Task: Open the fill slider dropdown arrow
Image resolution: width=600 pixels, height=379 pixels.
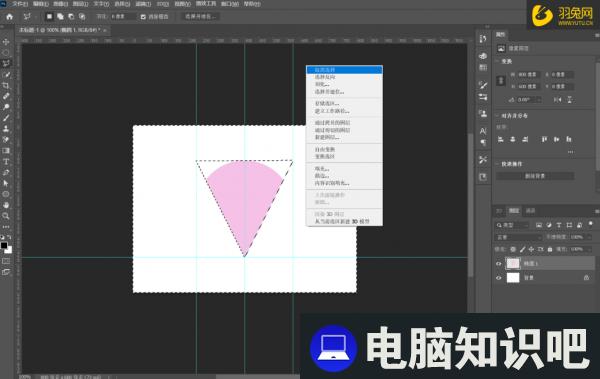Action: [589, 249]
